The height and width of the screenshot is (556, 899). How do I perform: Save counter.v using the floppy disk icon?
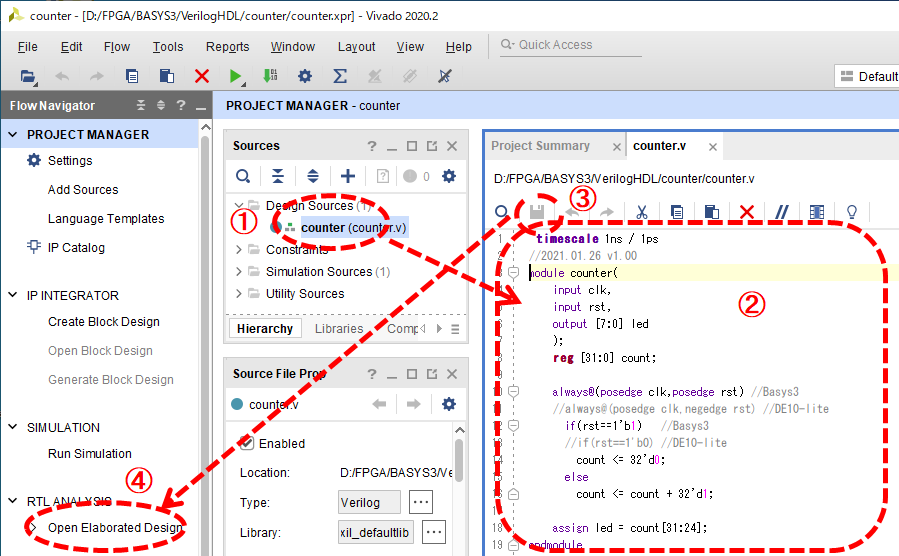click(536, 211)
